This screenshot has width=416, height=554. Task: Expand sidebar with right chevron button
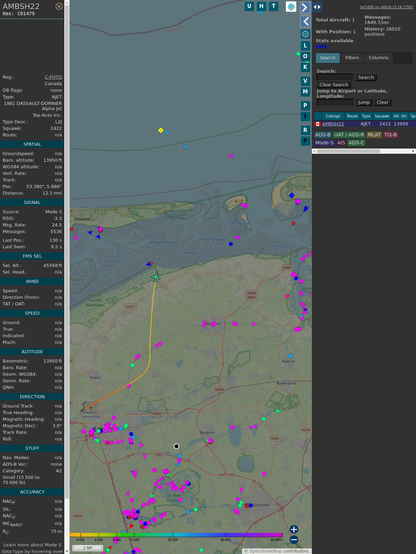(x=305, y=7)
